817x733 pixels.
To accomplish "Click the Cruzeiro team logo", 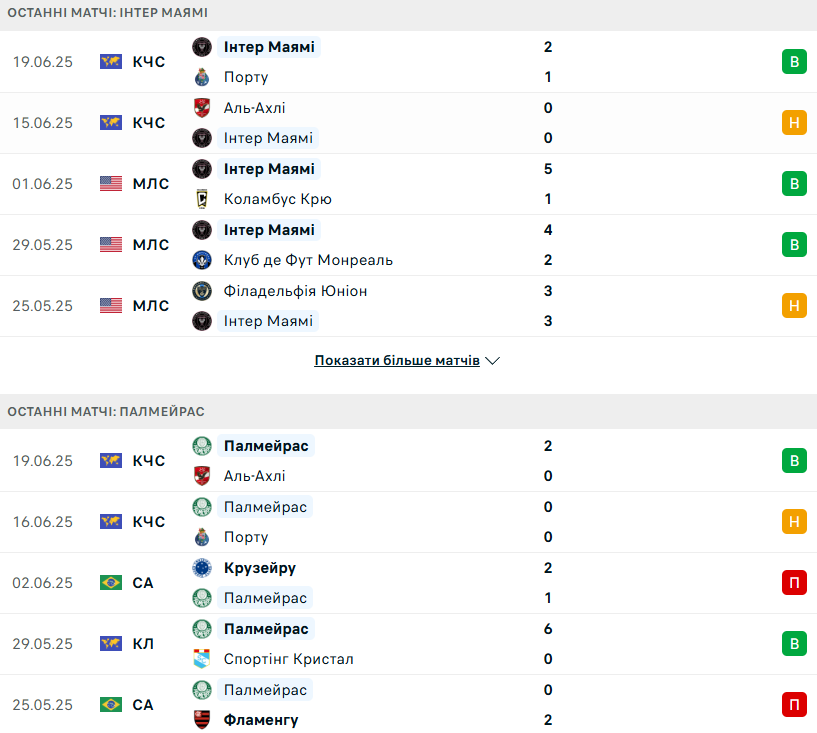I will 202,568.
